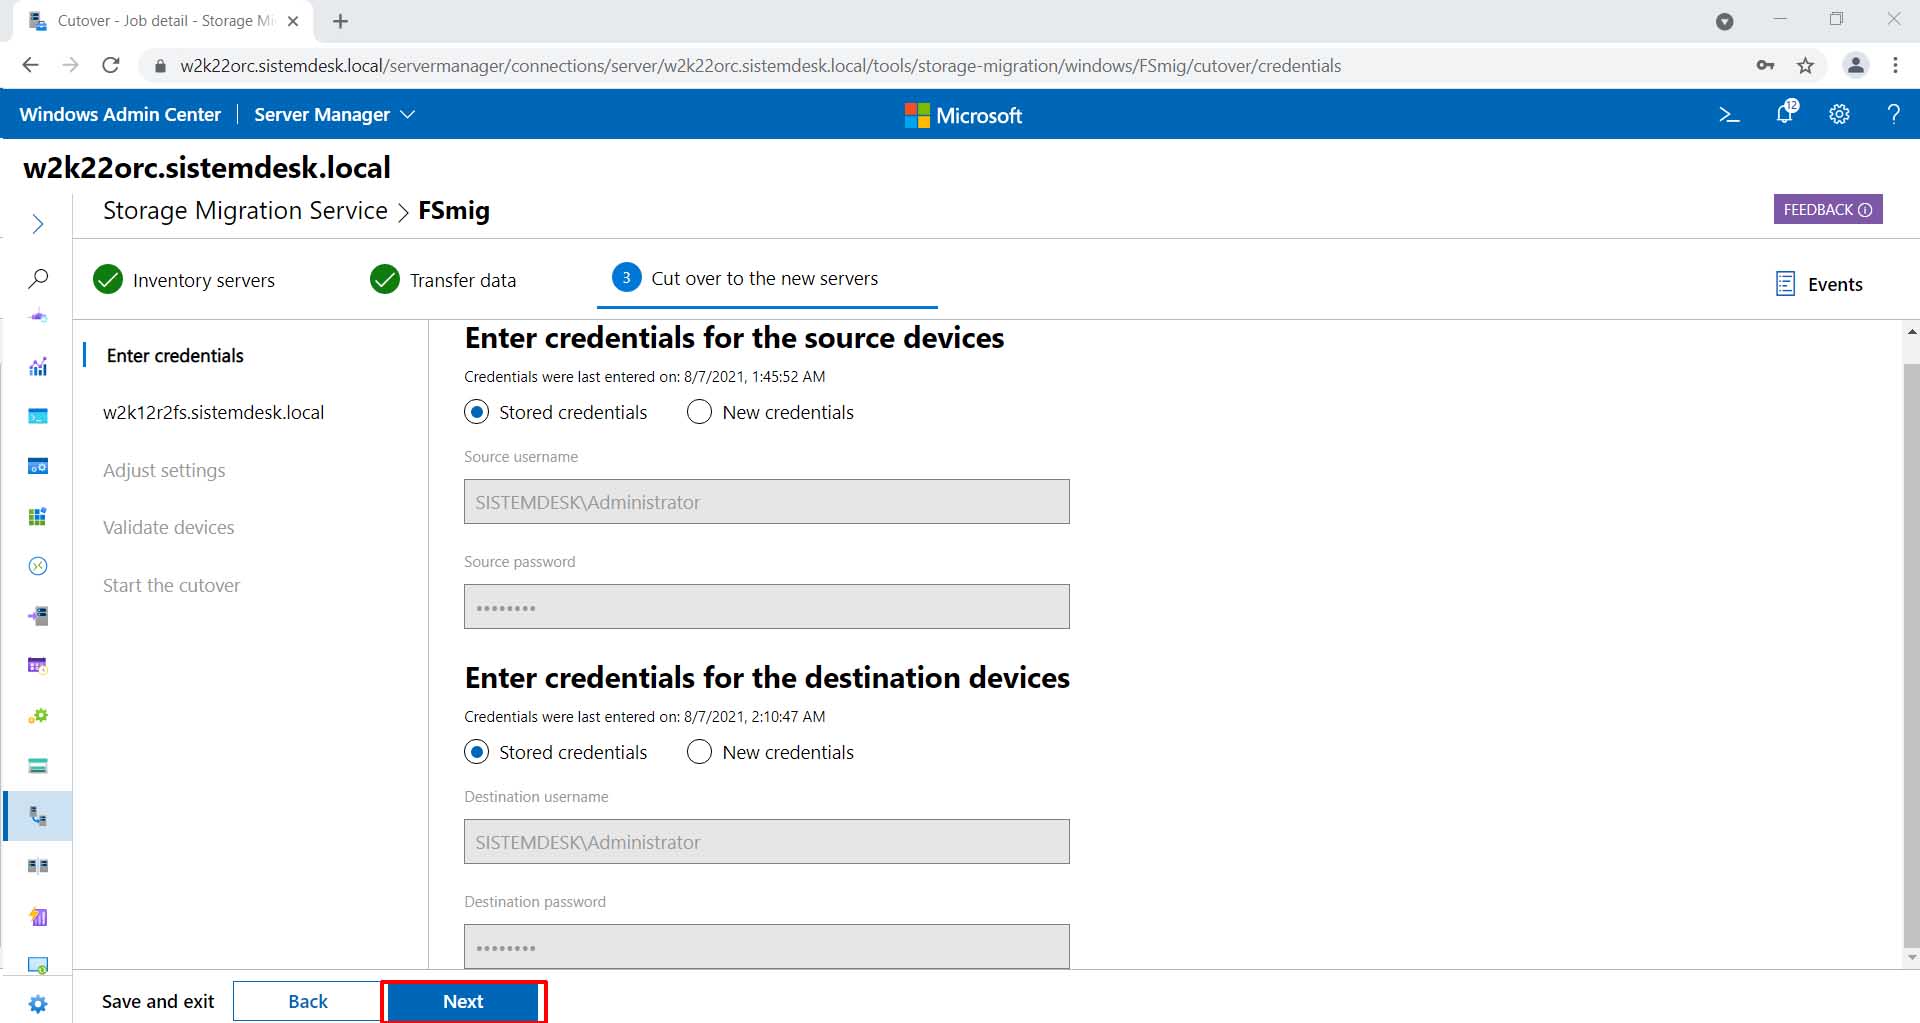Open a new browser tab
1920x1023 pixels.
340,21
